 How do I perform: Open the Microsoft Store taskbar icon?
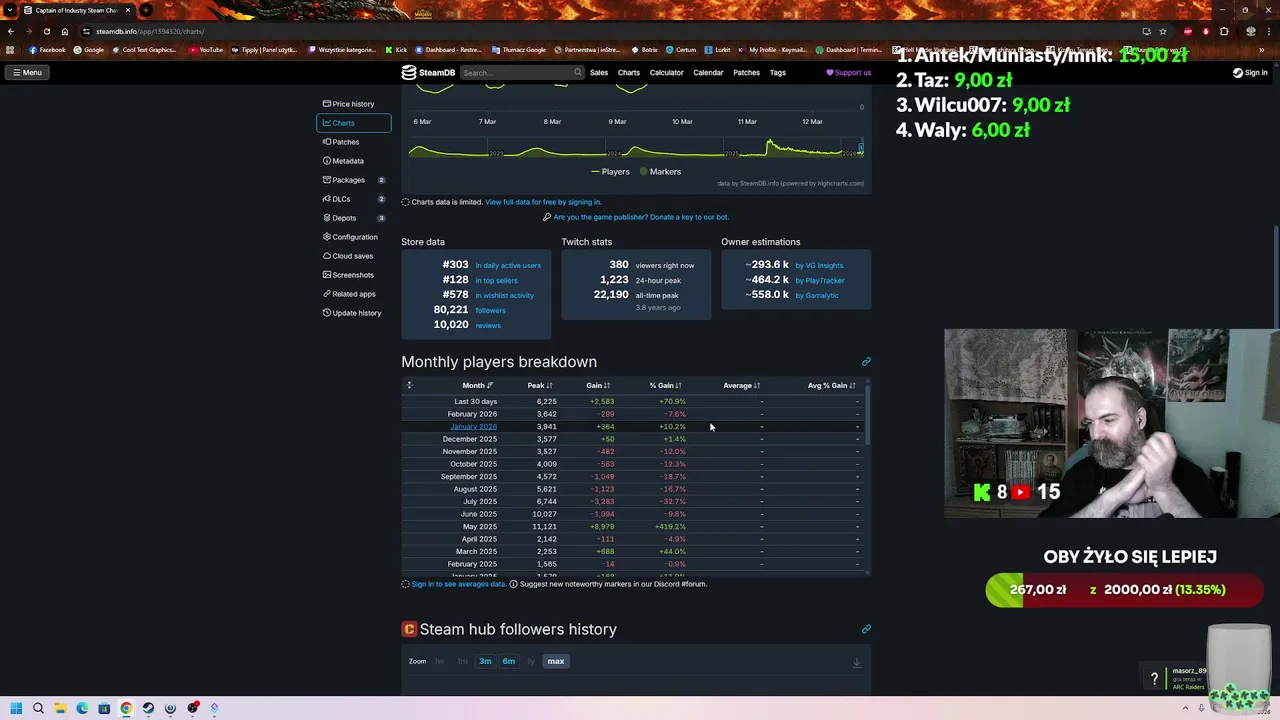coord(104,708)
